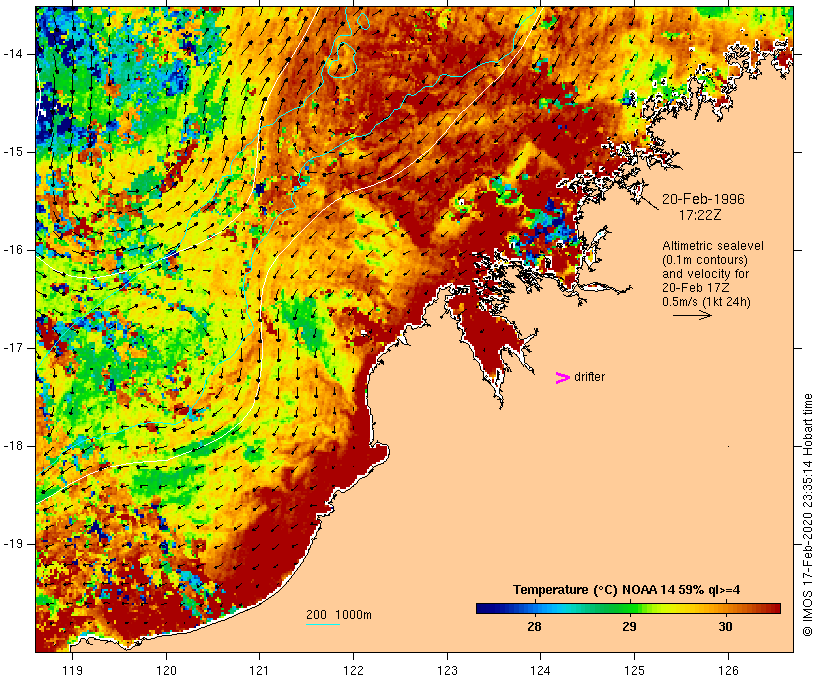The width and height of the screenshot is (820, 680).
Task: Click the 'Altimetric sealevel' legend text
Action: pyautogui.click(x=712, y=246)
